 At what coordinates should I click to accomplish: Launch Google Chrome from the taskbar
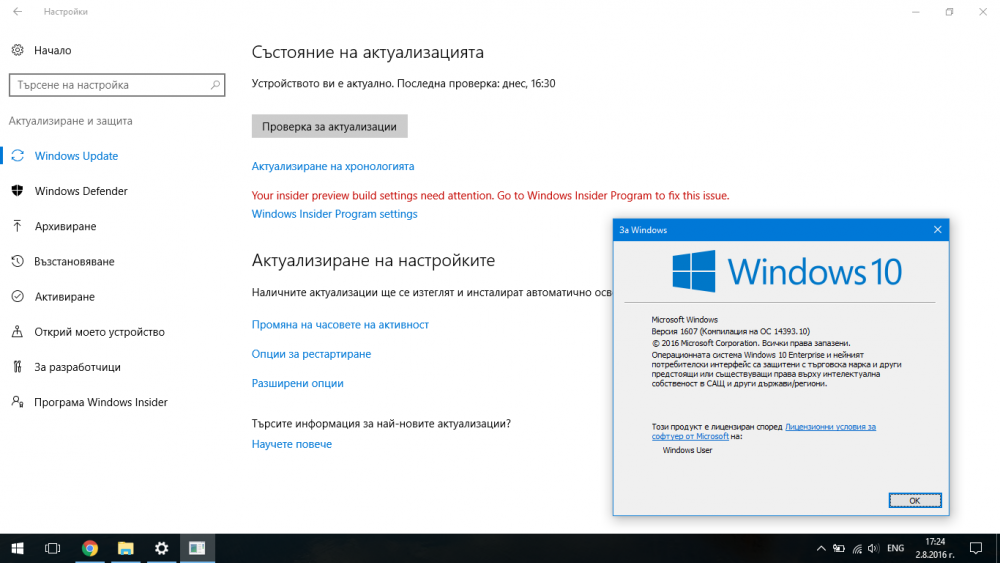90,548
